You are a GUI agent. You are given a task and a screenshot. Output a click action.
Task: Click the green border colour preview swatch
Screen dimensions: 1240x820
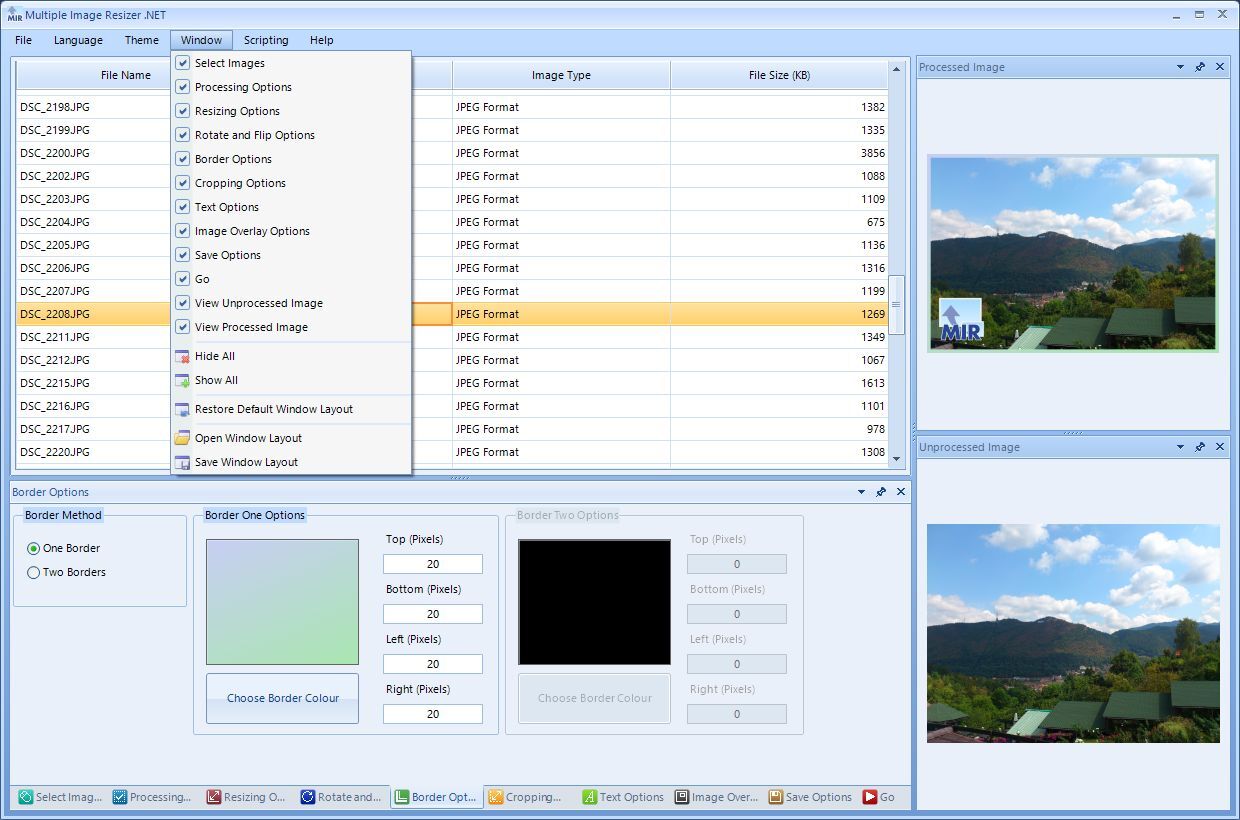coord(282,600)
